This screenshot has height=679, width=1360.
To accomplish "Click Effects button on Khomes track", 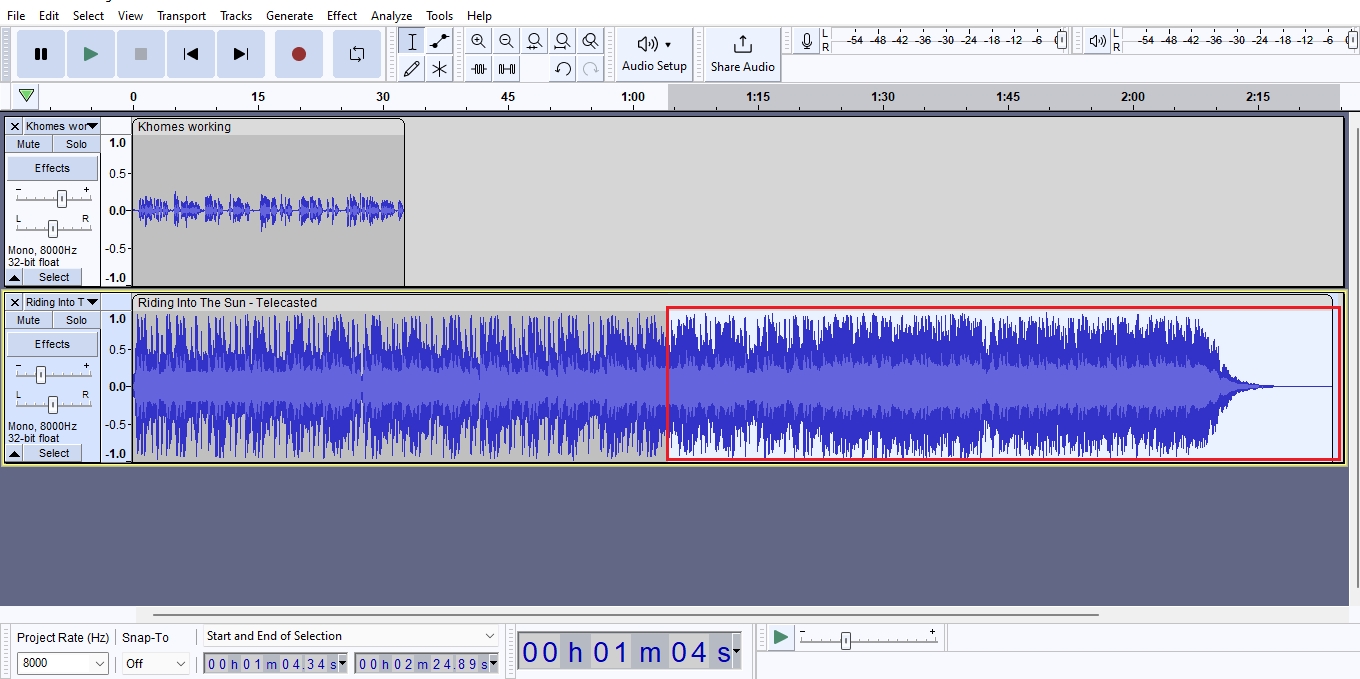I will click(52, 168).
